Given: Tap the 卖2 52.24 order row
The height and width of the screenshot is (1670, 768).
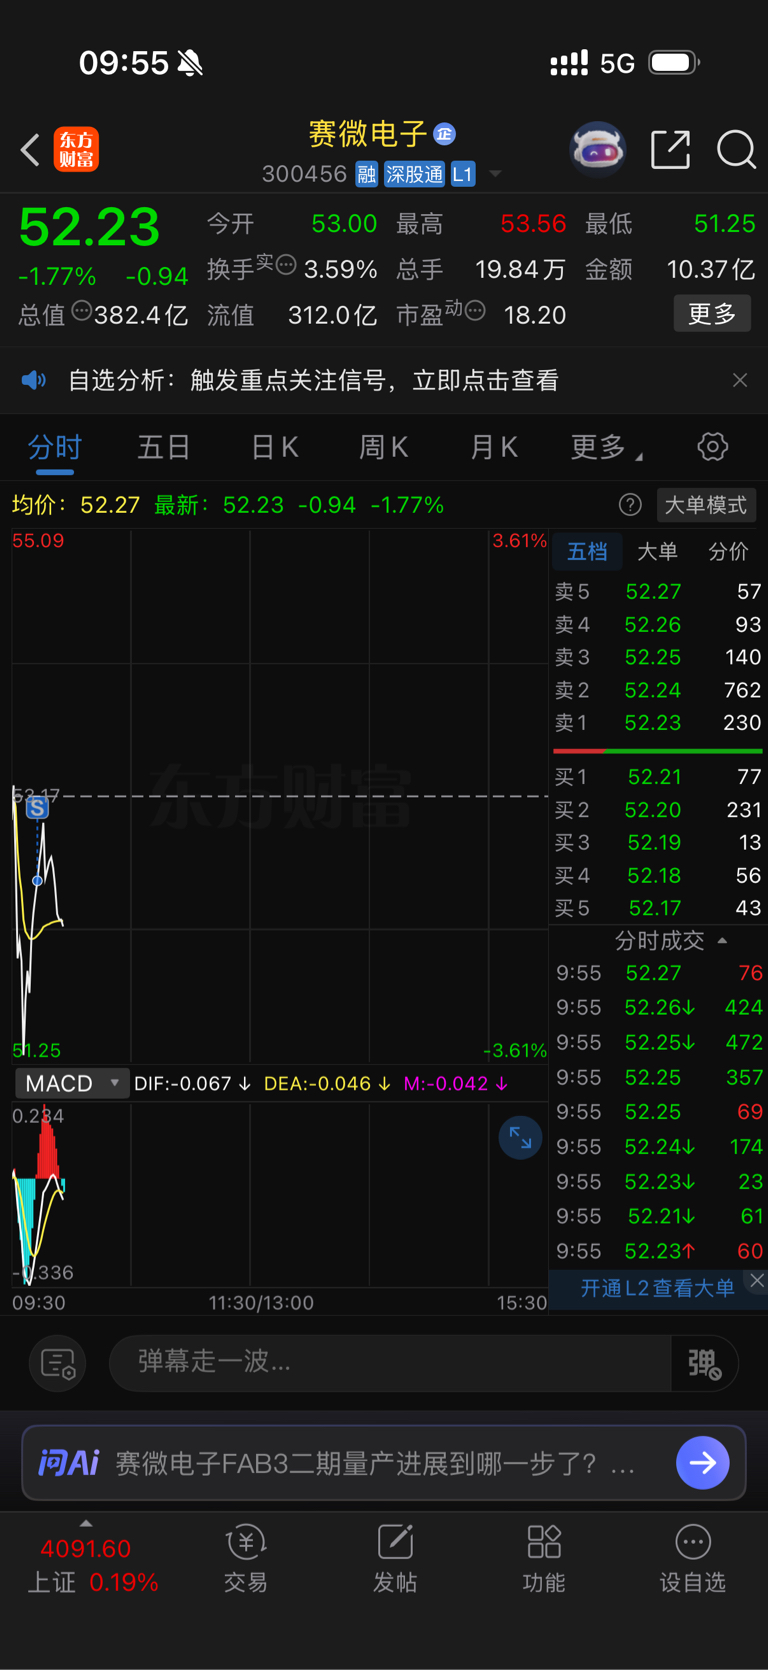Looking at the screenshot, I should [x=658, y=690].
